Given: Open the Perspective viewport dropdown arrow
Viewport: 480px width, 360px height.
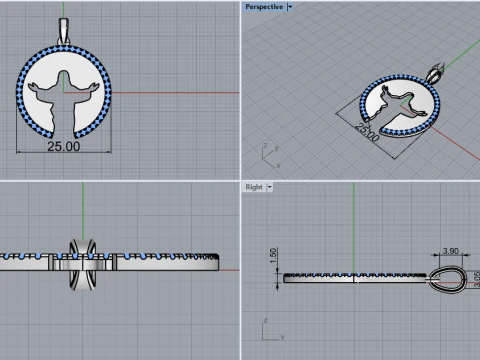Looking at the screenshot, I should 290,7.
